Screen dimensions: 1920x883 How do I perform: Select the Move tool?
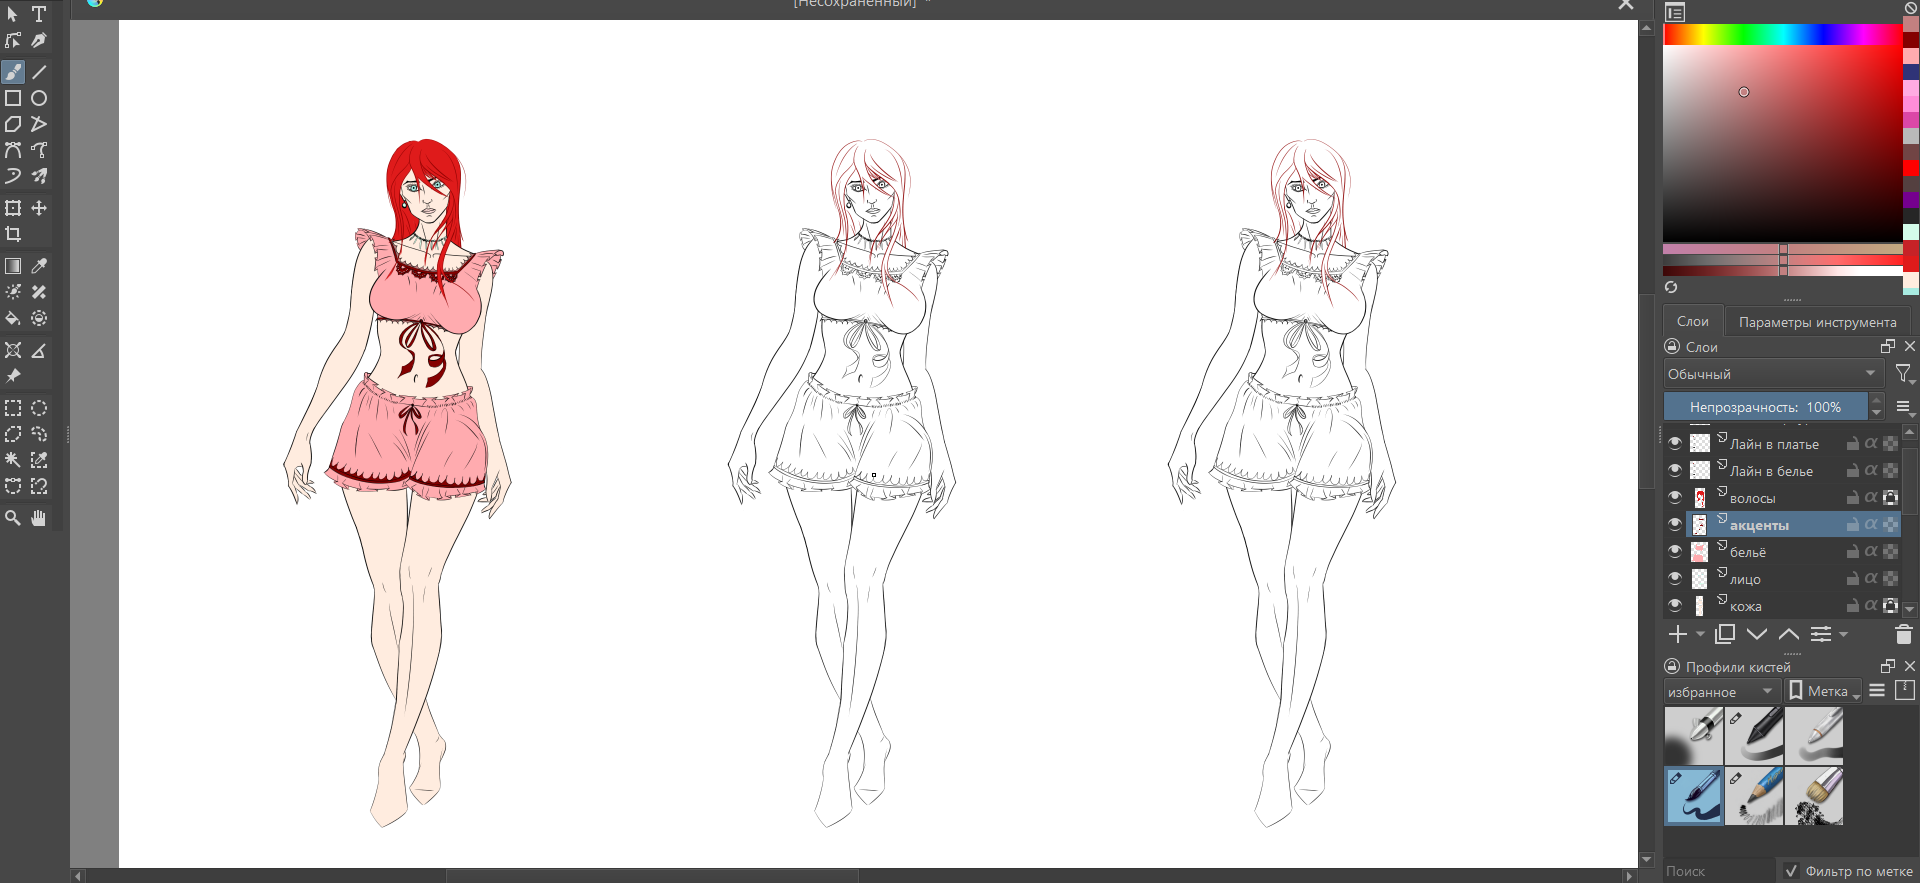(39, 208)
